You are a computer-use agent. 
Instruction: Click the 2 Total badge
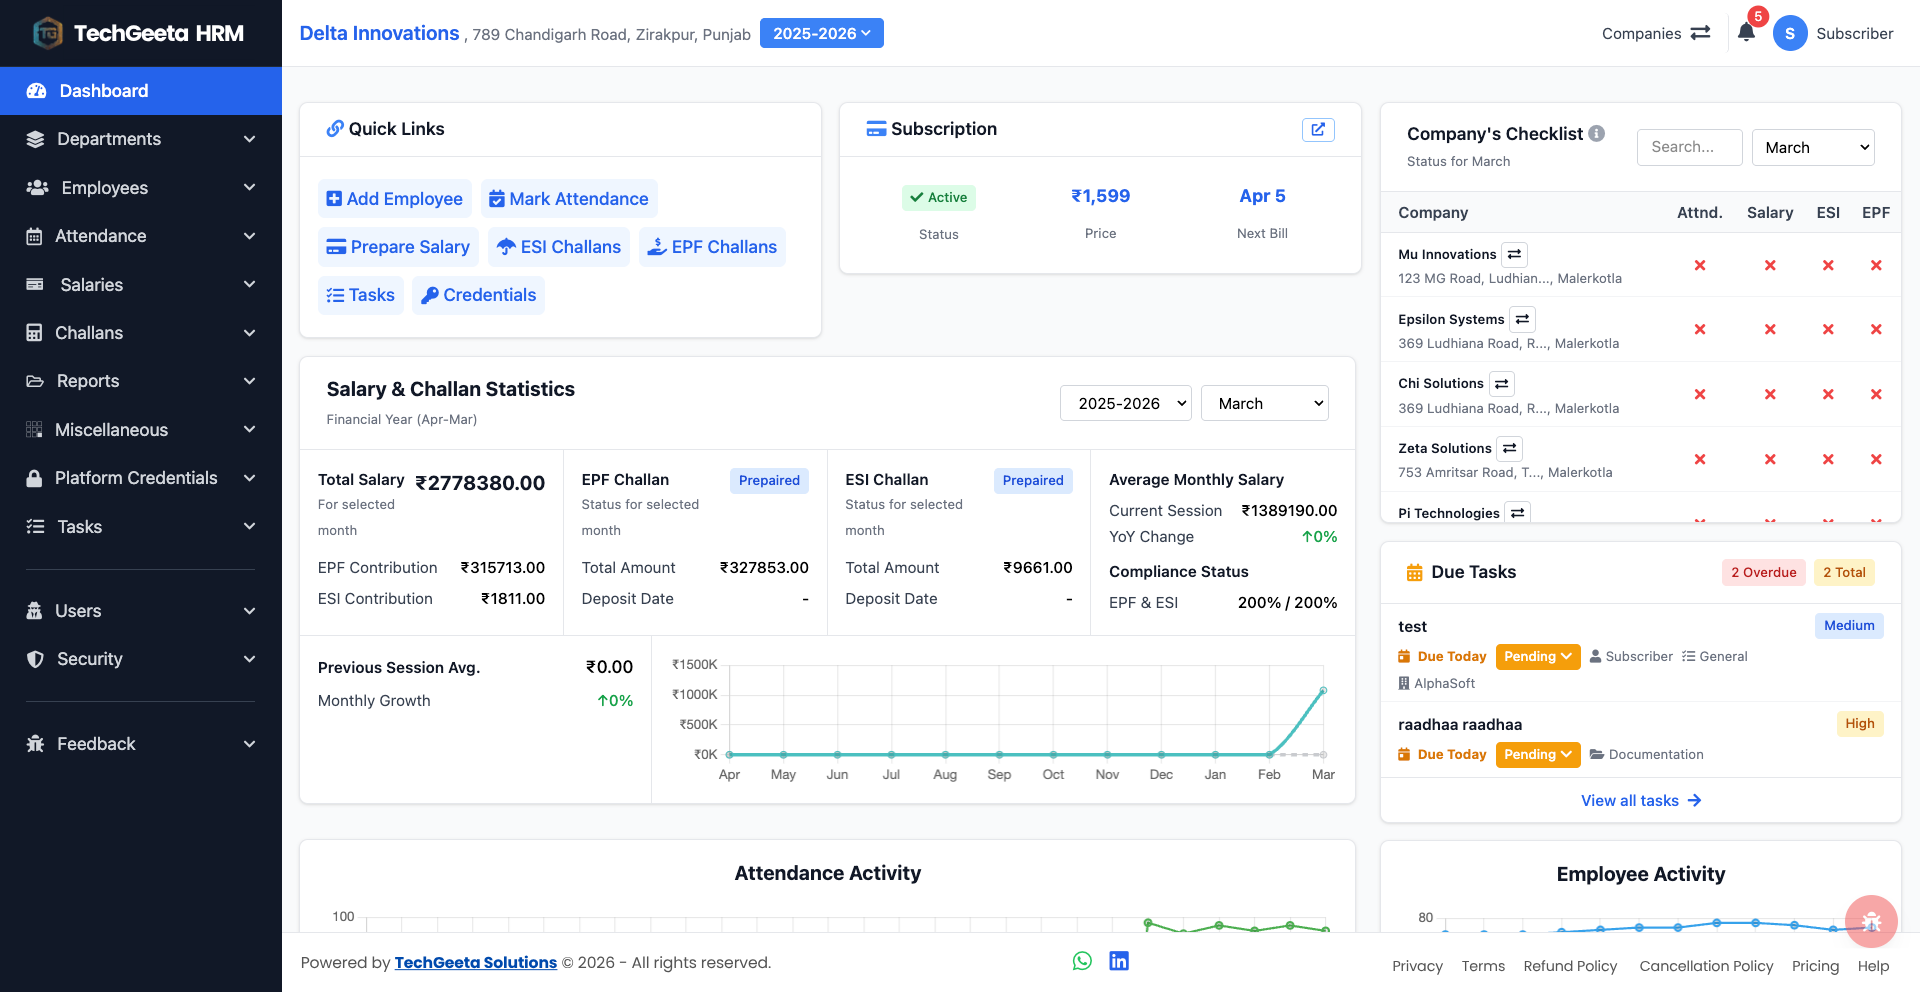[x=1844, y=572]
